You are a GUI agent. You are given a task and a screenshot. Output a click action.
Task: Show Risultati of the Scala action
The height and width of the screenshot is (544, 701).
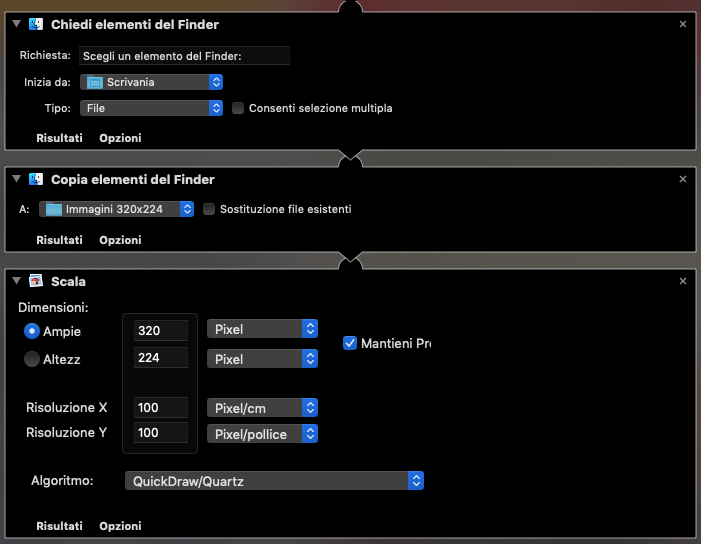point(59,525)
